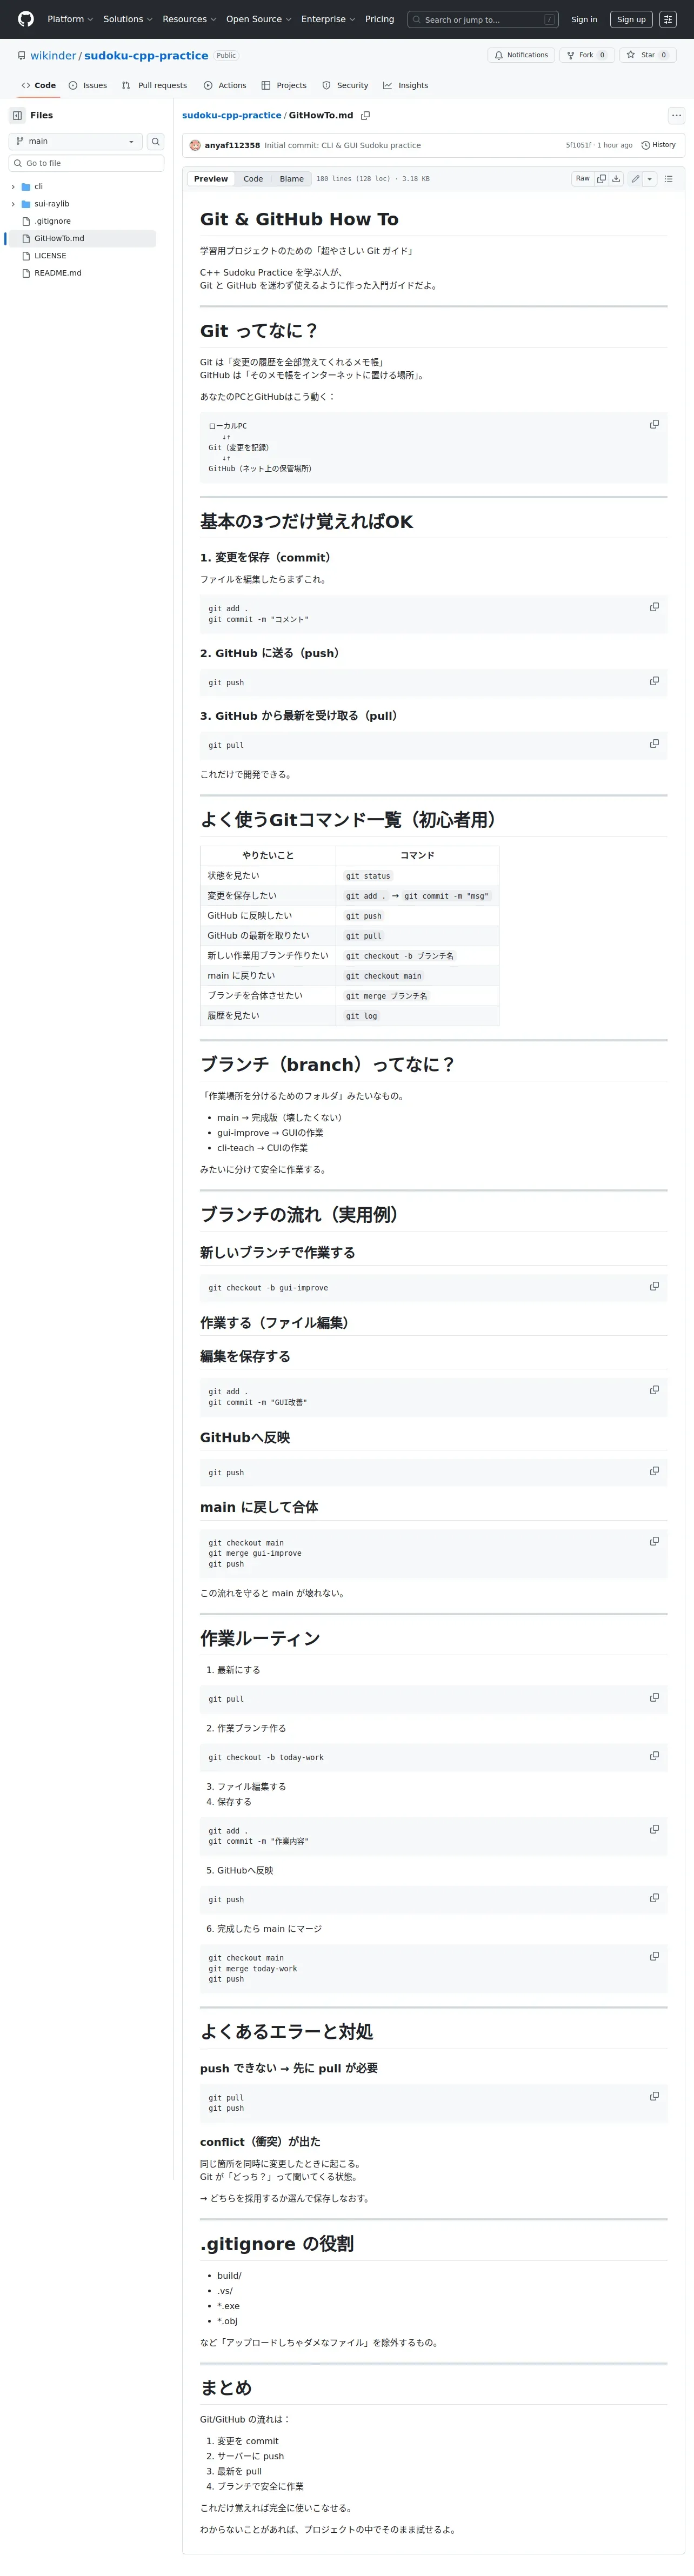Copy the GitHowTo.md file path

pyautogui.click(x=366, y=115)
